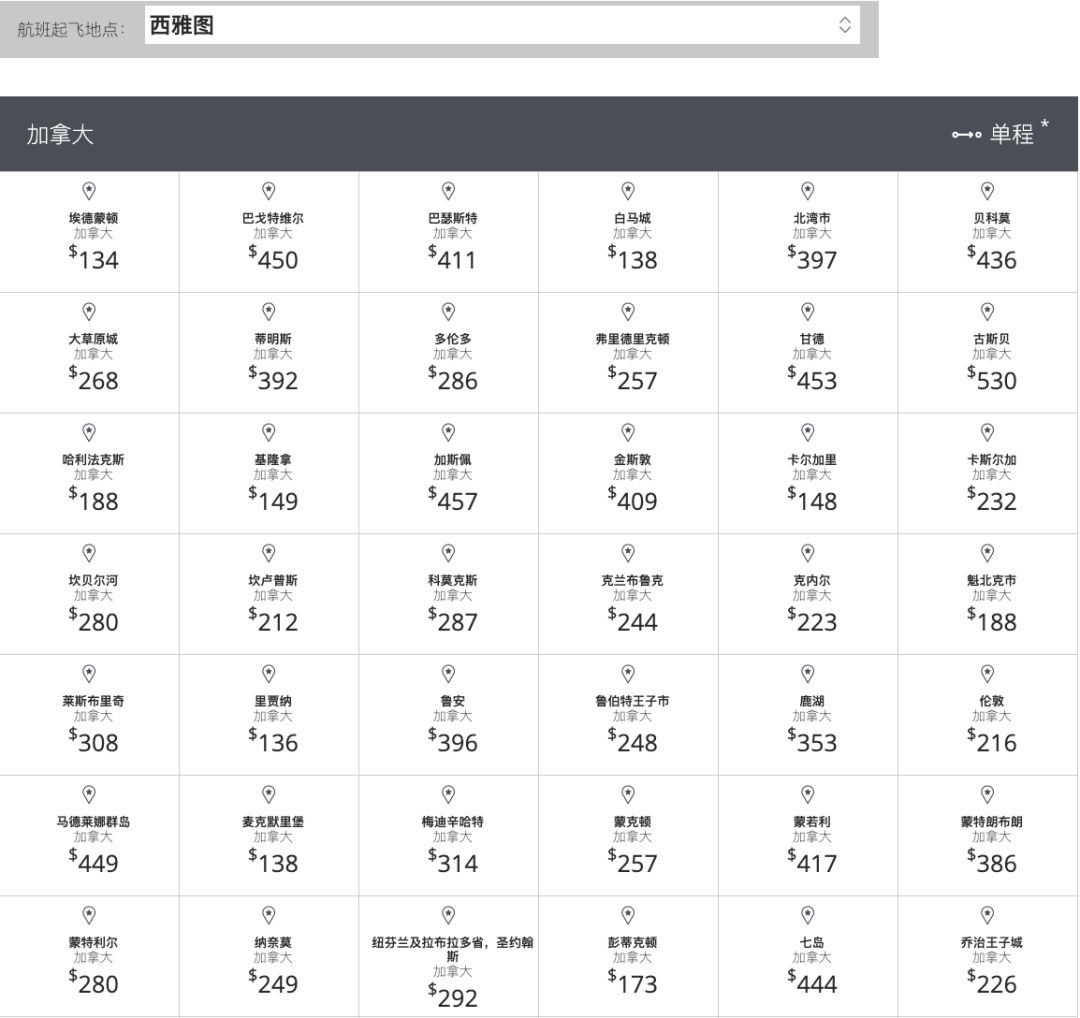Click the $287 fare under 科莫克斯
The image size is (1080, 1018).
coord(453,621)
